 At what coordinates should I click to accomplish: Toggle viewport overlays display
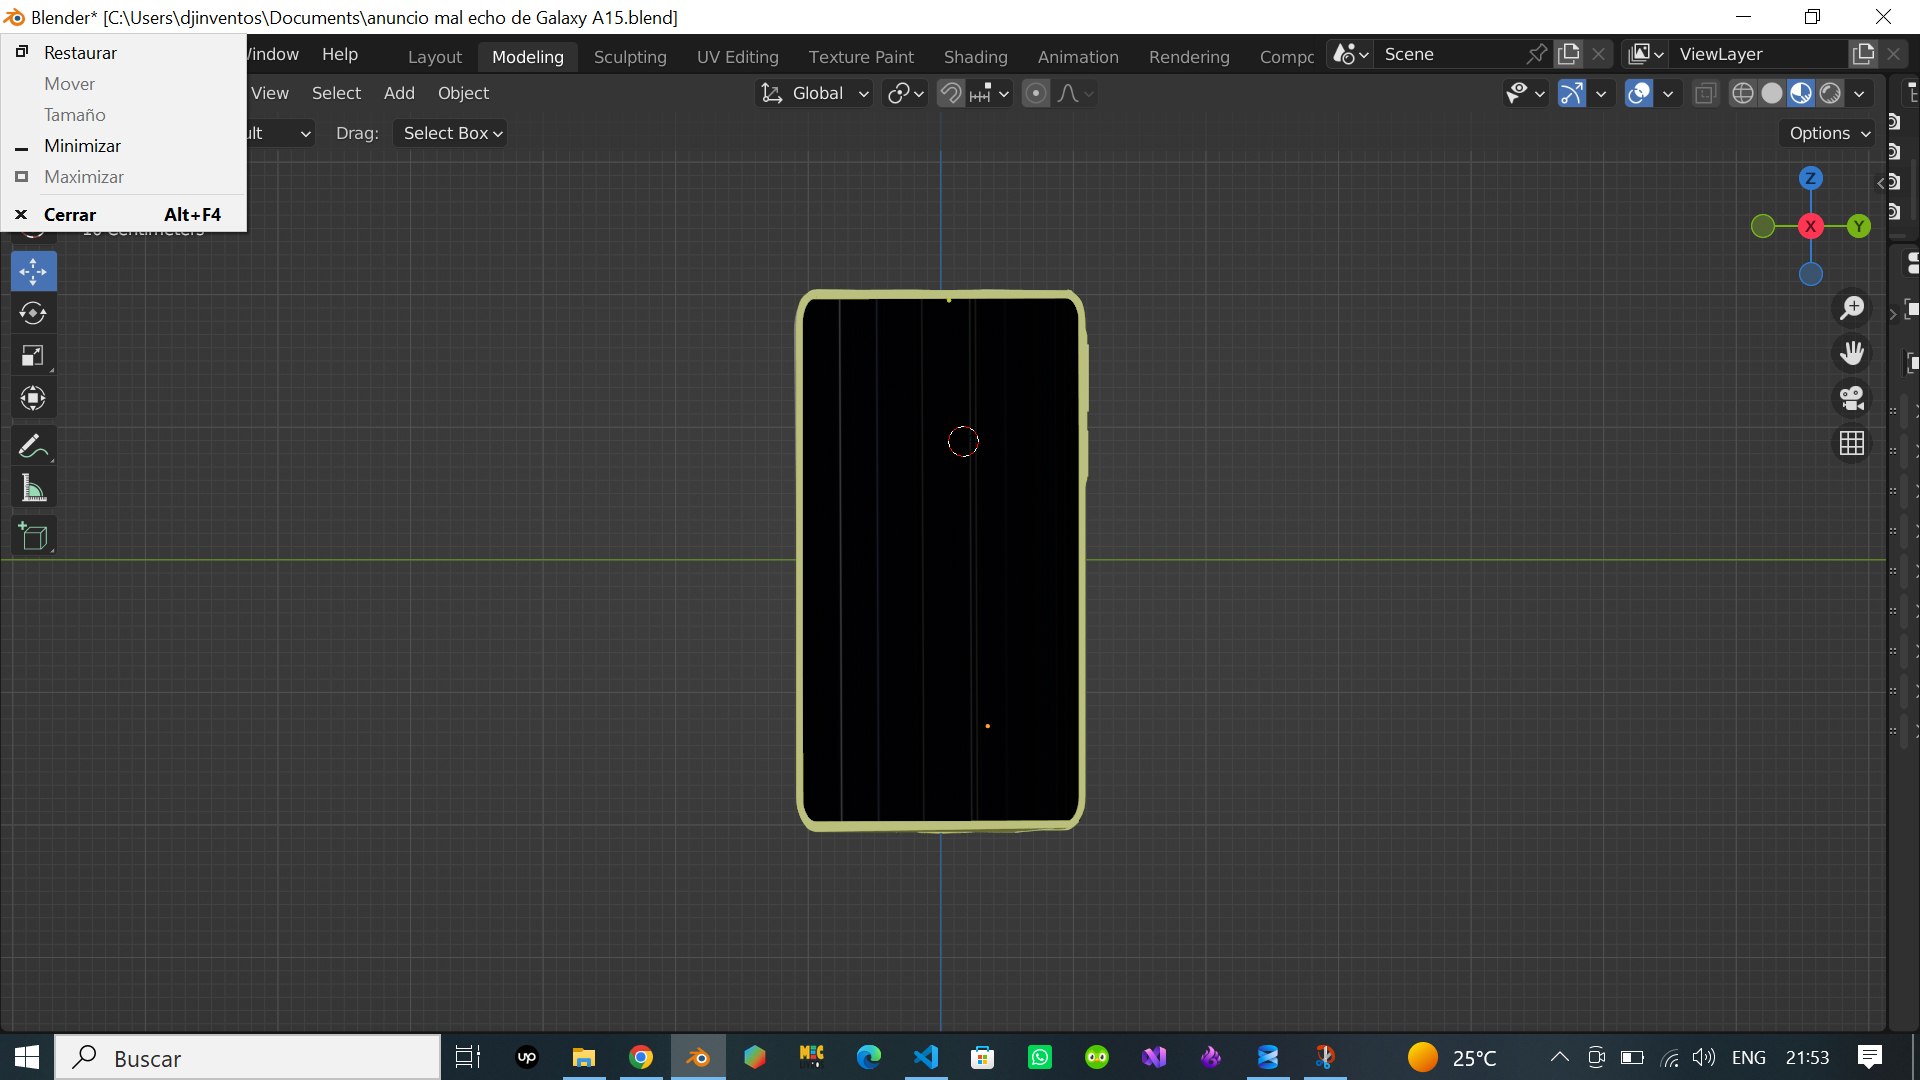(1639, 93)
